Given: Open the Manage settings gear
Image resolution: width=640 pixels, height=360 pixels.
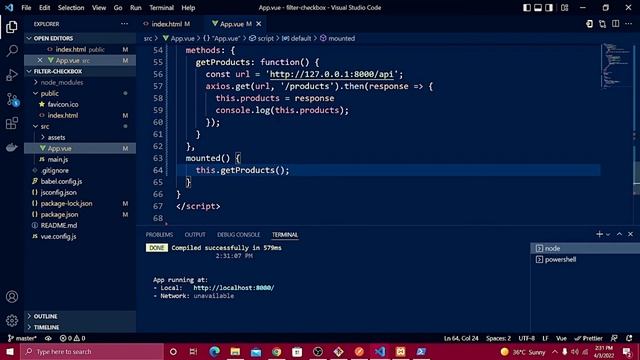Looking at the screenshot, I should pyautogui.click(x=12, y=321).
